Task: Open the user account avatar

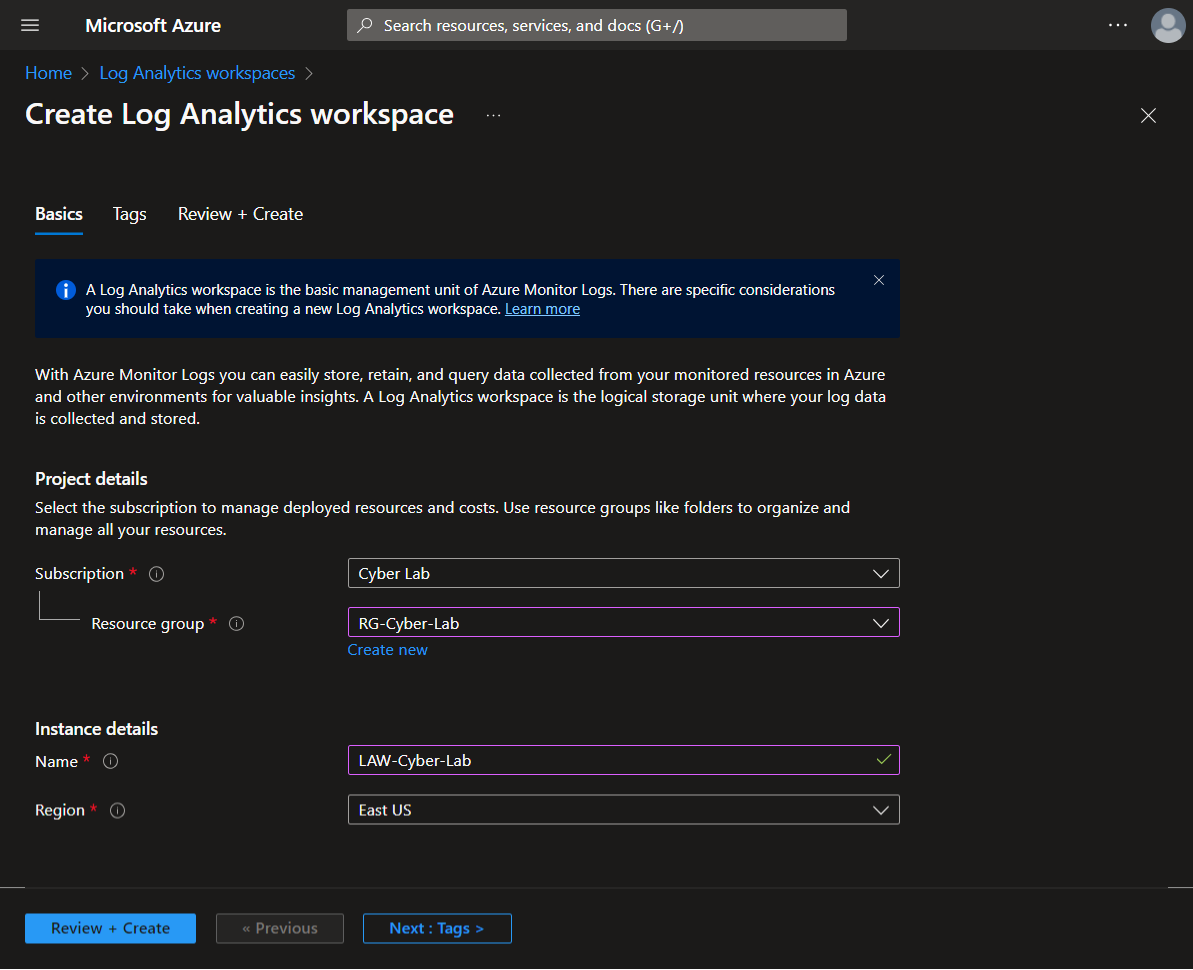Action: [x=1168, y=25]
